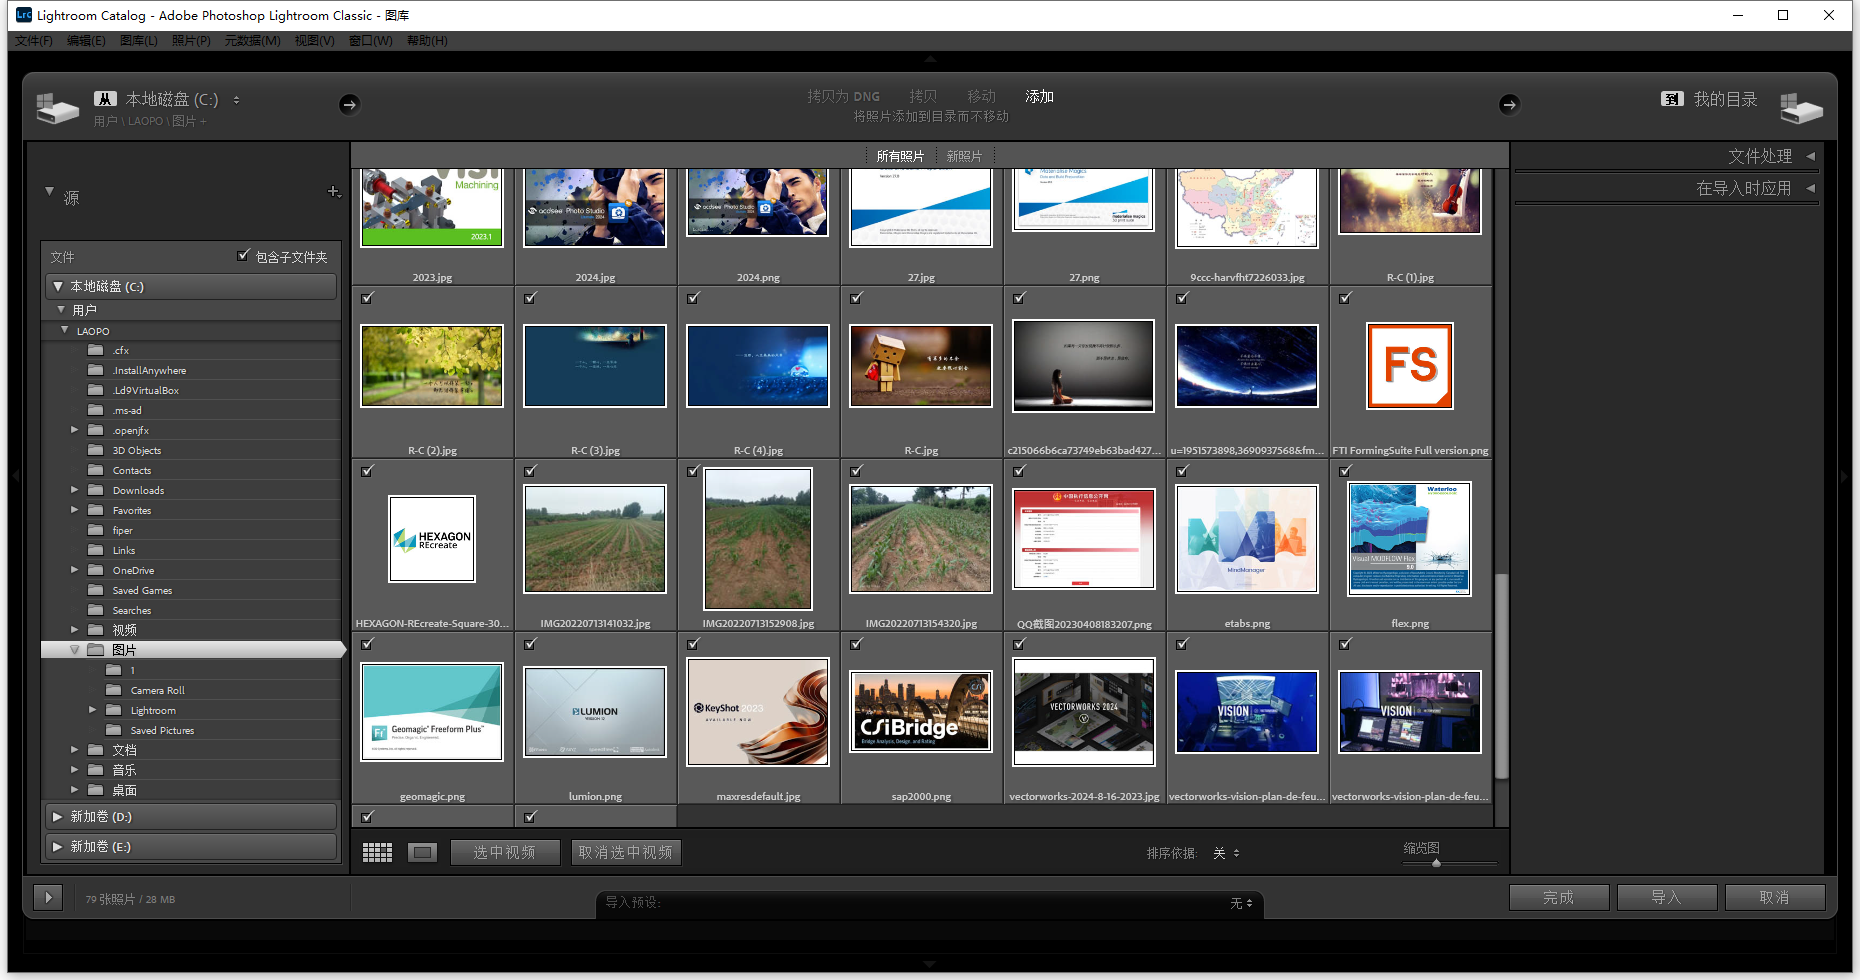The width and height of the screenshot is (1860, 980).
Task: Select Saved Pictures folder
Action: 162,730
